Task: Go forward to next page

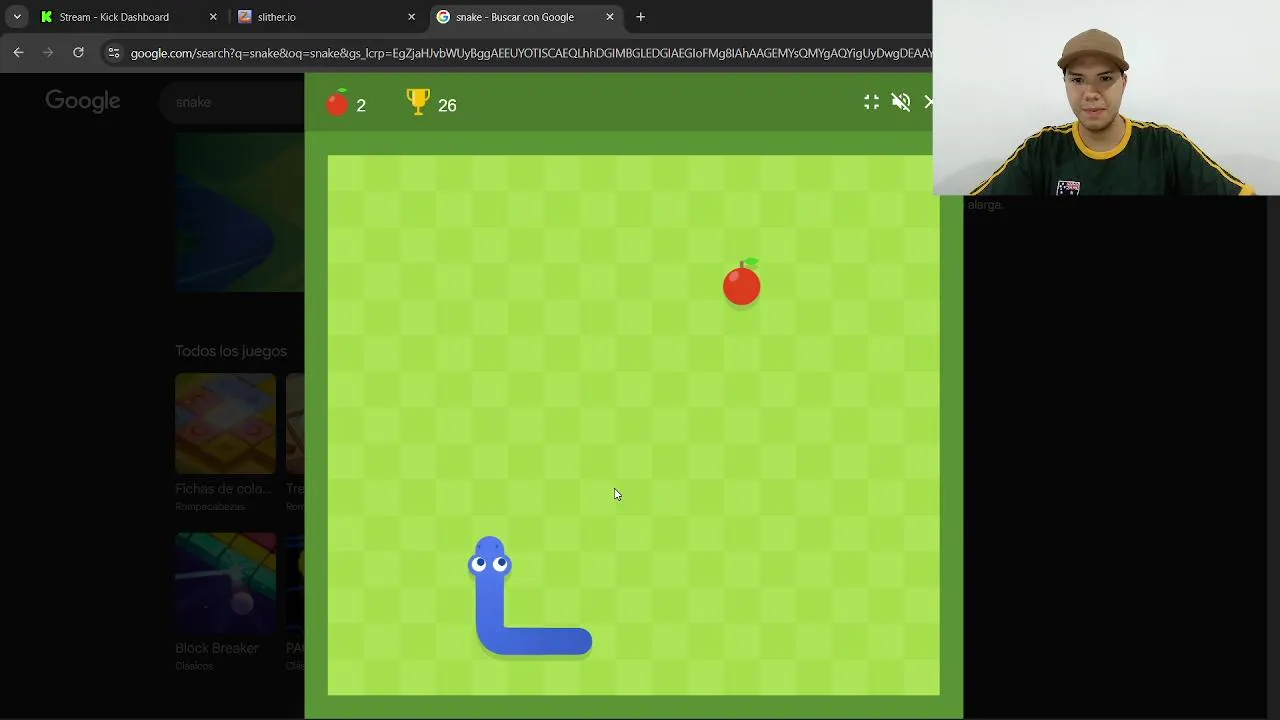Action: pyautogui.click(x=48, y=52)
